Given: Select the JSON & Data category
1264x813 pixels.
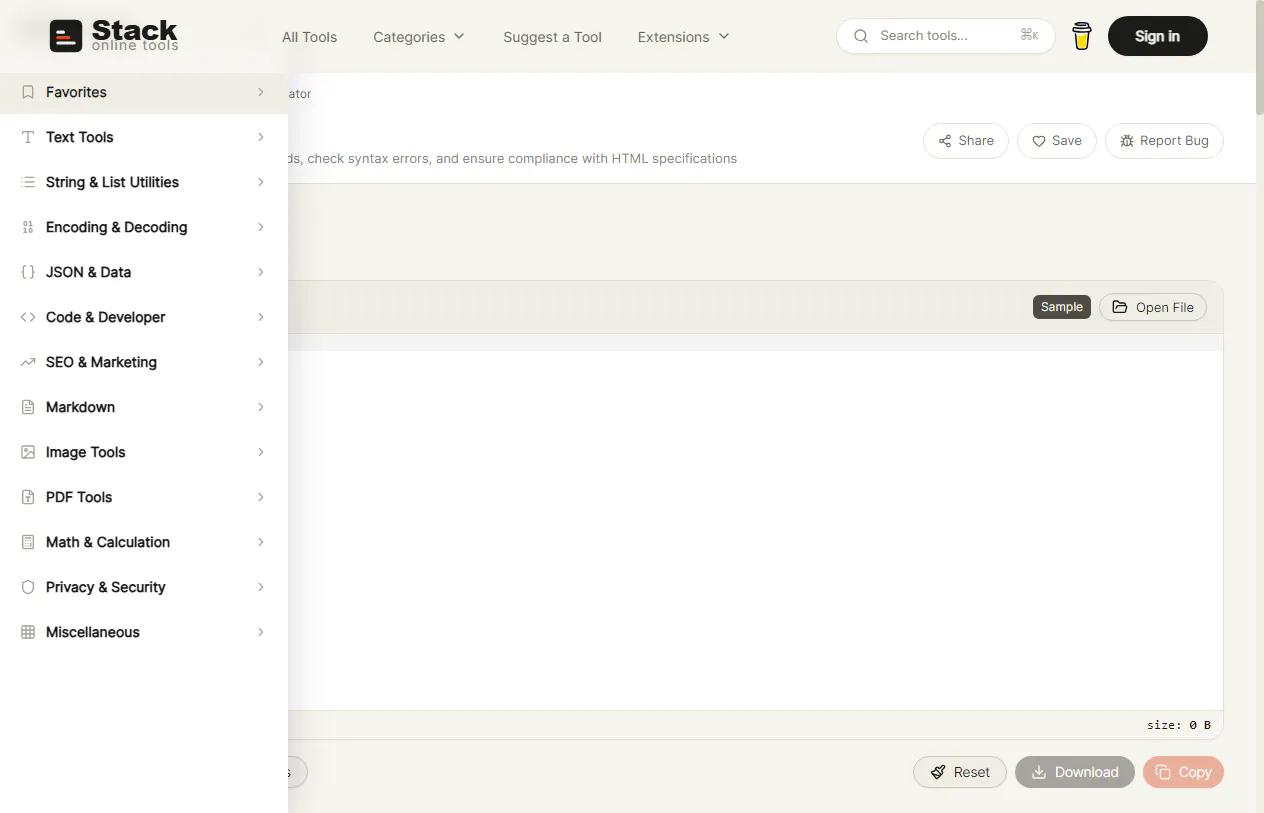Looking at the screenshot, I should coord(144,272).
